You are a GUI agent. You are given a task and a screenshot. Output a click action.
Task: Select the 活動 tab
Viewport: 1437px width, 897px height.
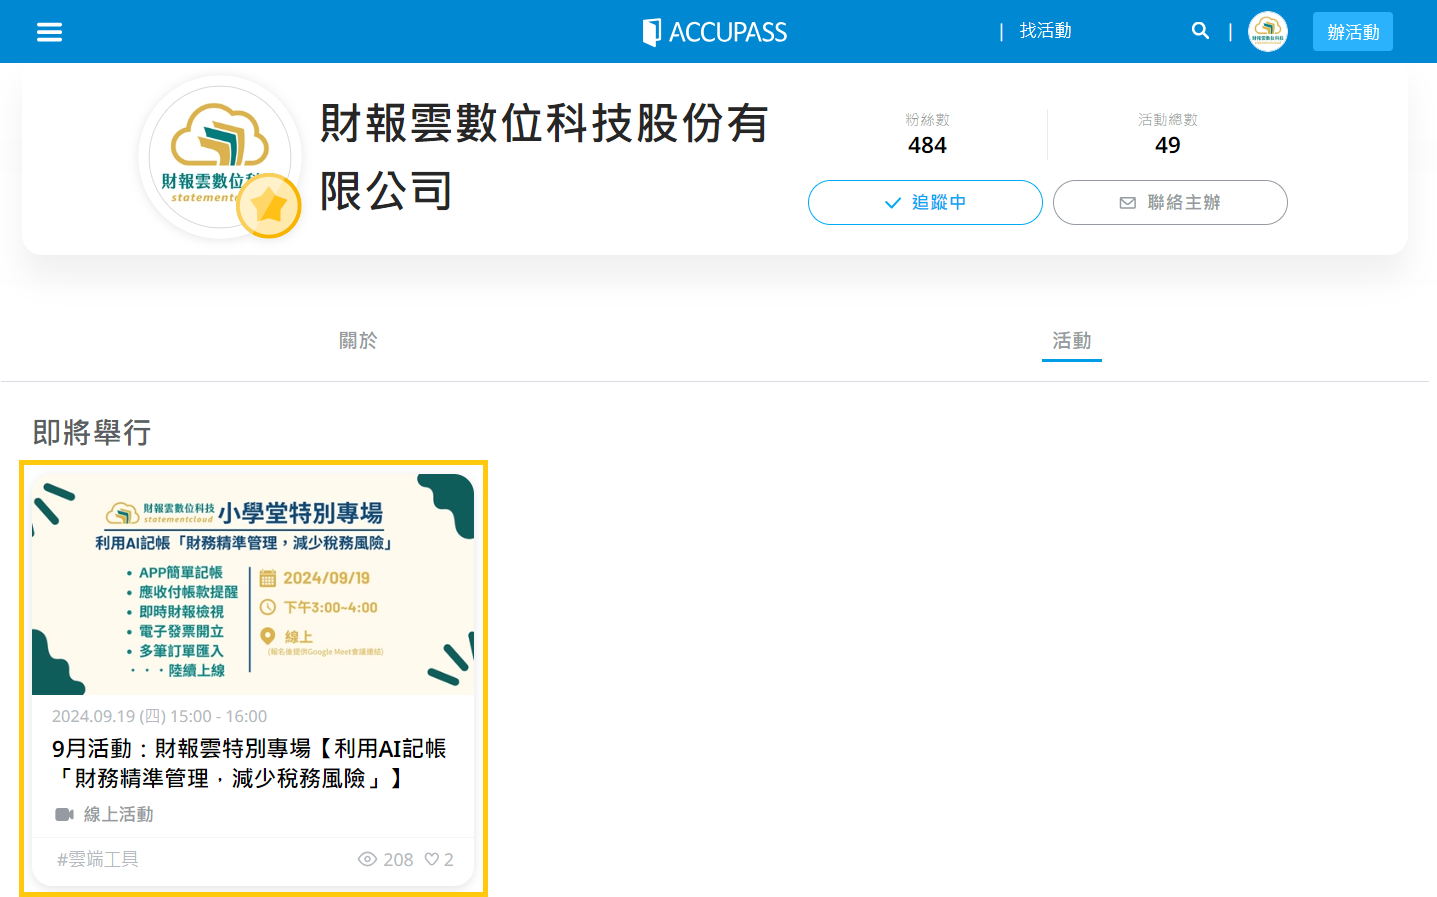pos(1072,341)
